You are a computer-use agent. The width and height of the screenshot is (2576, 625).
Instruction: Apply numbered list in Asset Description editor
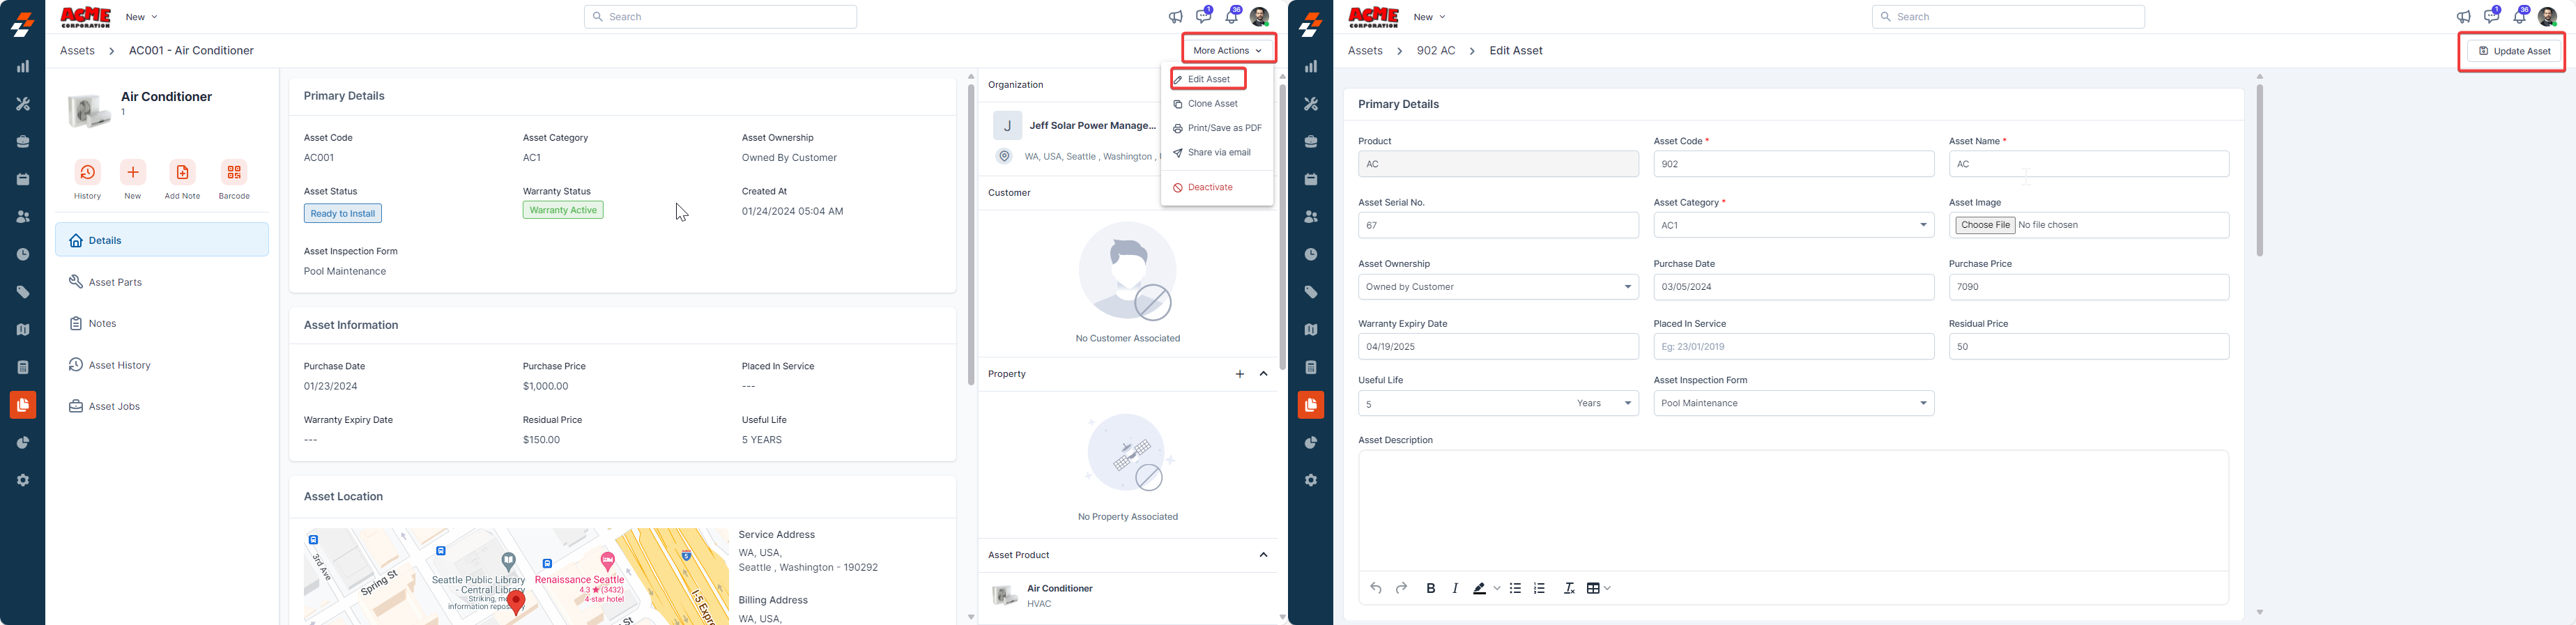[1539, 588]
